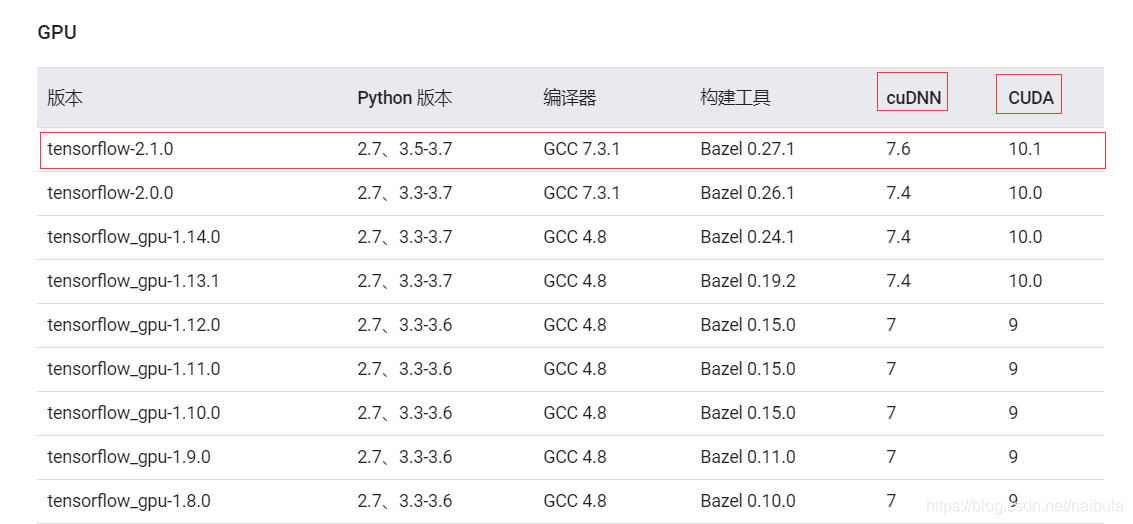Click the CUDA column header
Viewport: 1133px width, 524px height.
[1031, 99]
